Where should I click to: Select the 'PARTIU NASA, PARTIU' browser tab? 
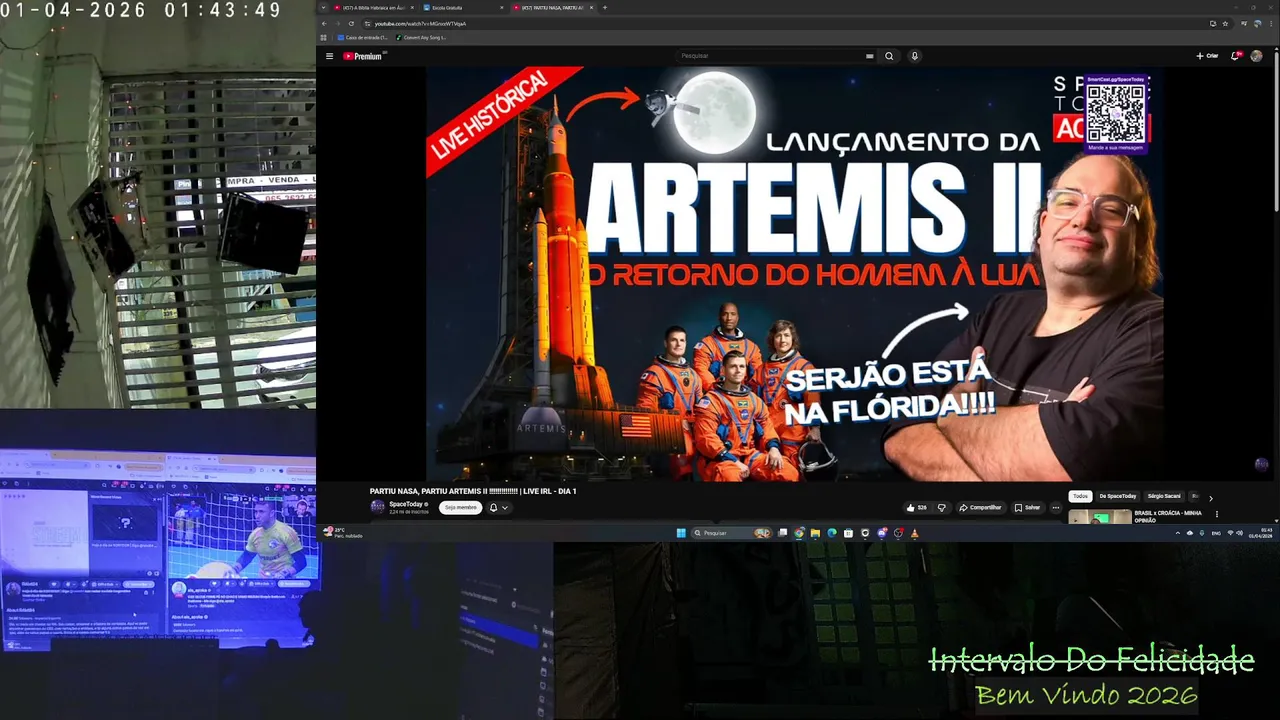(x=554, y=7)
